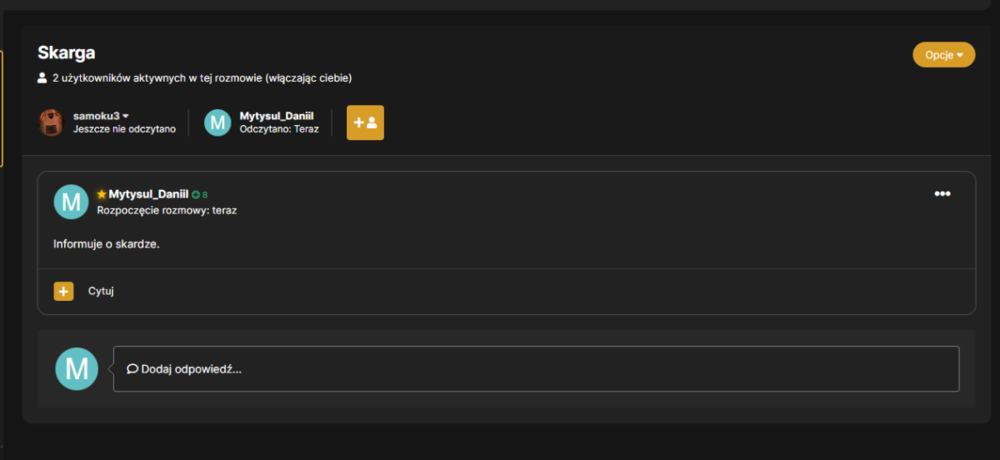
Task: Click the yellow star badge icon
Action: click(101, 194)
